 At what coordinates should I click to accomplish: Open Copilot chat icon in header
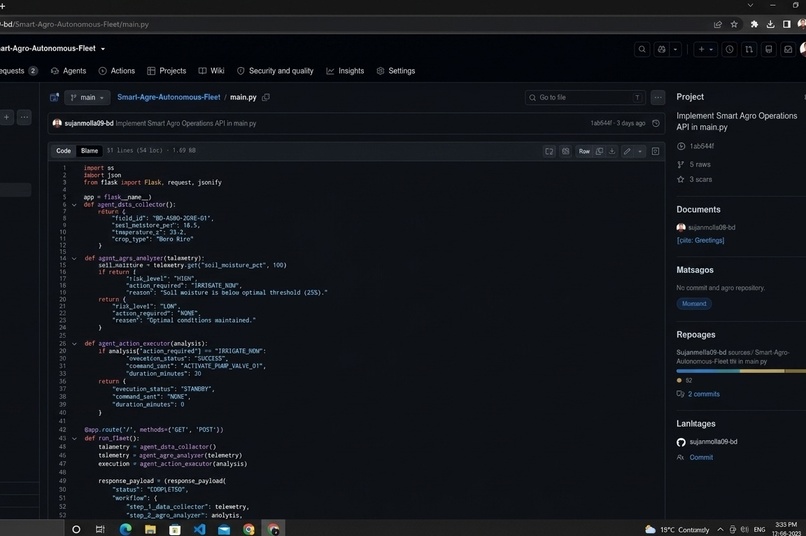coord(662,49)
